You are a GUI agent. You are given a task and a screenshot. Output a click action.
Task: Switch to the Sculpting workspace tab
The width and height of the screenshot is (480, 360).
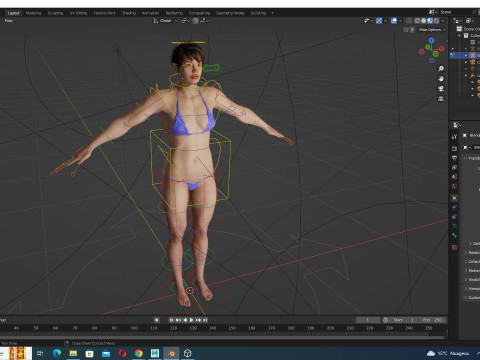tap(55, 13)
